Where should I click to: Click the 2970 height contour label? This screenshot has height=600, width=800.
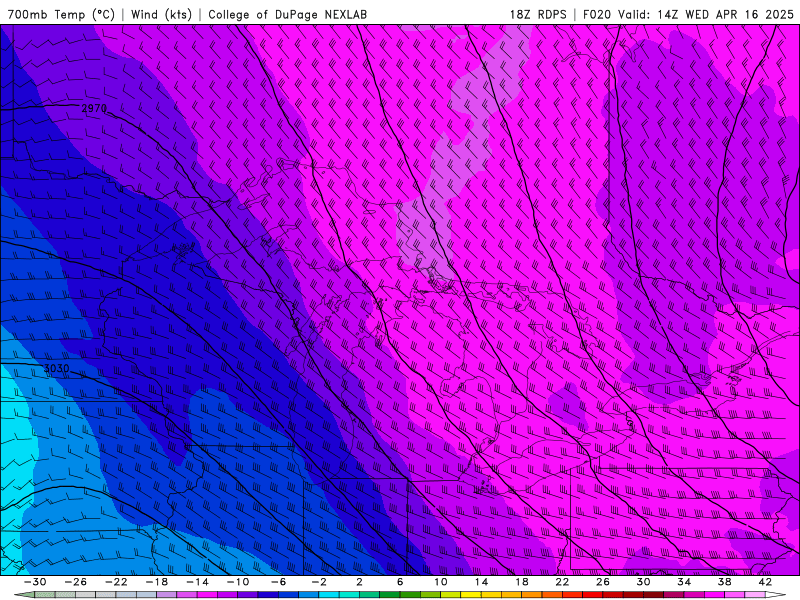click(94, 108)
